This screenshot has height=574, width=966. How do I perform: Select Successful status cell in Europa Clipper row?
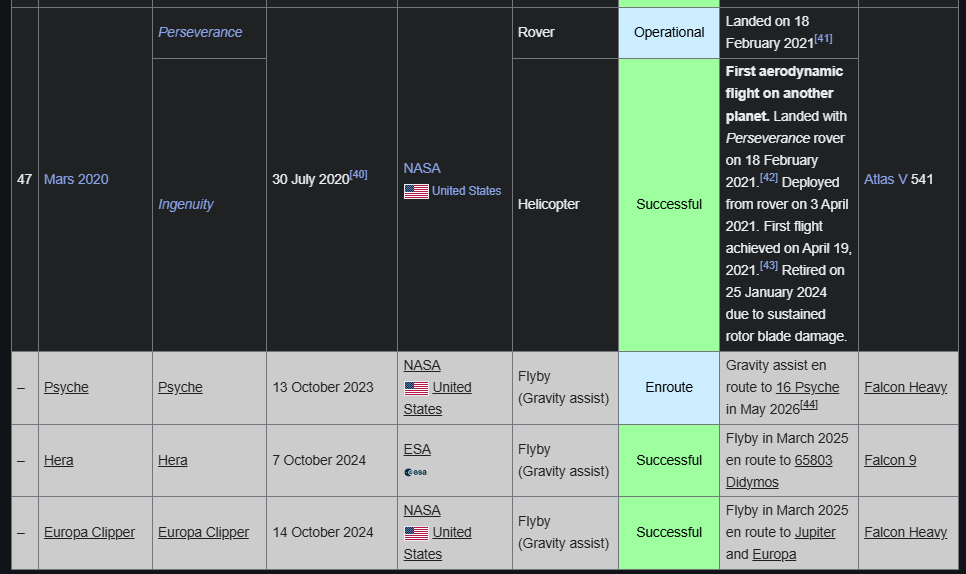[668, 532]
